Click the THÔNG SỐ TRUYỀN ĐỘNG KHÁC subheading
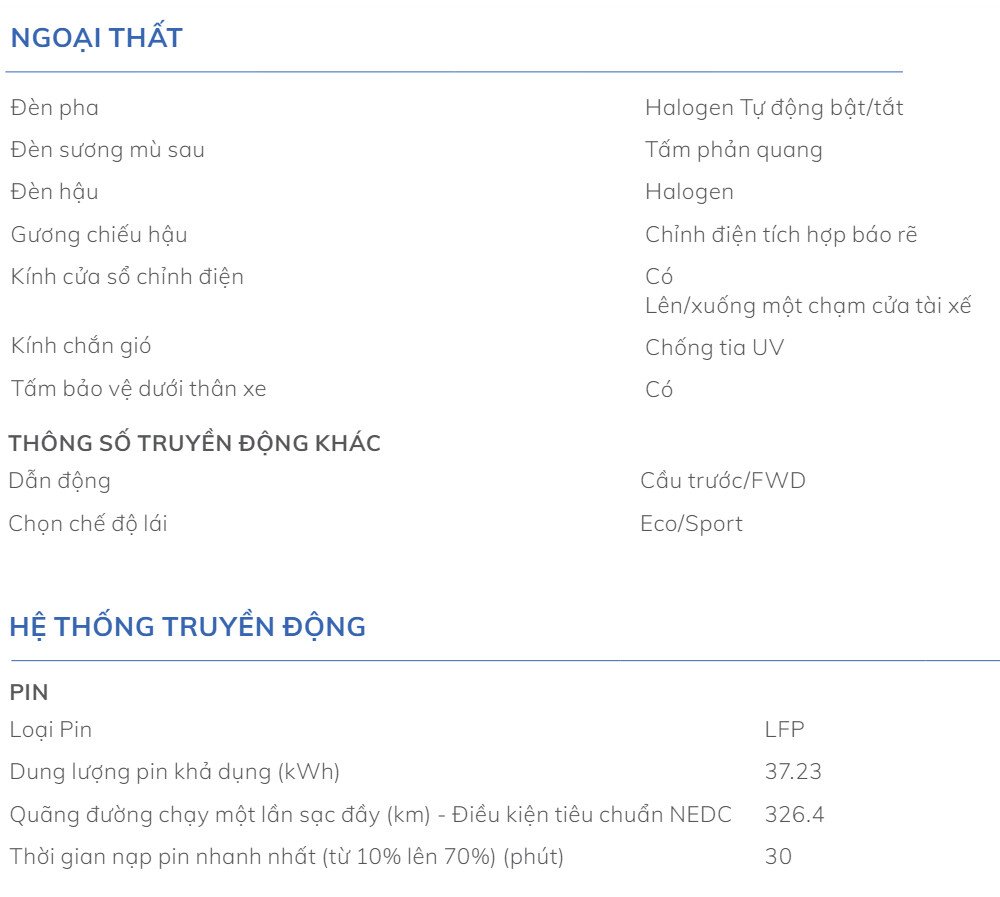 (x=195, y=443)
